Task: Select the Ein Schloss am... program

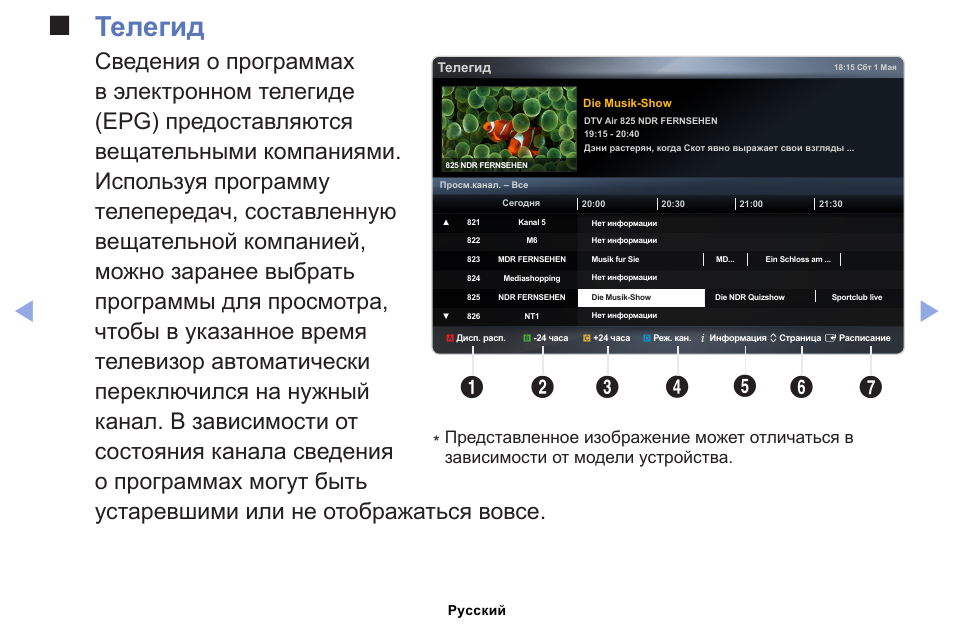Action: [798, 259]
